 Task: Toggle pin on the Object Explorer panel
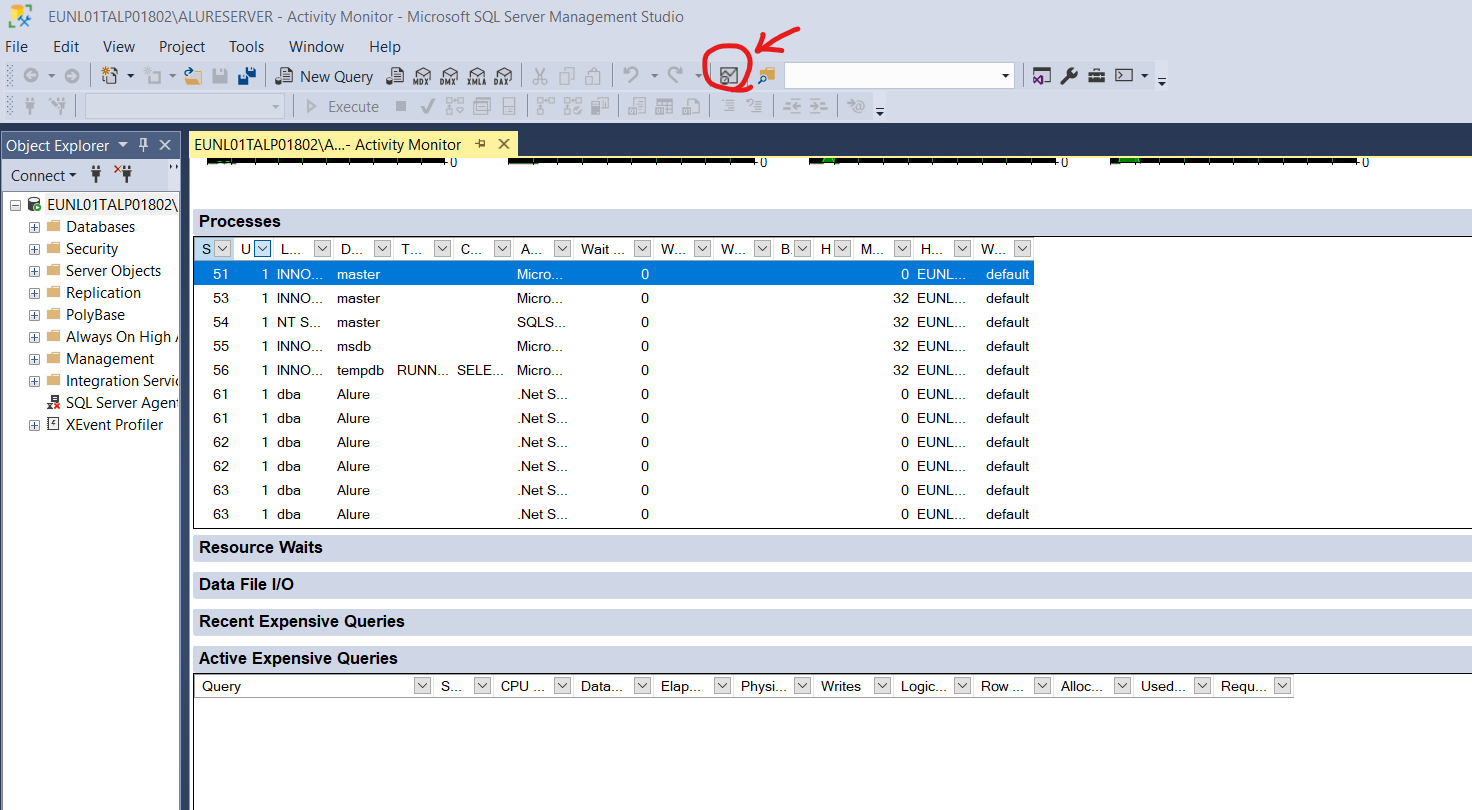coord(143,145)
